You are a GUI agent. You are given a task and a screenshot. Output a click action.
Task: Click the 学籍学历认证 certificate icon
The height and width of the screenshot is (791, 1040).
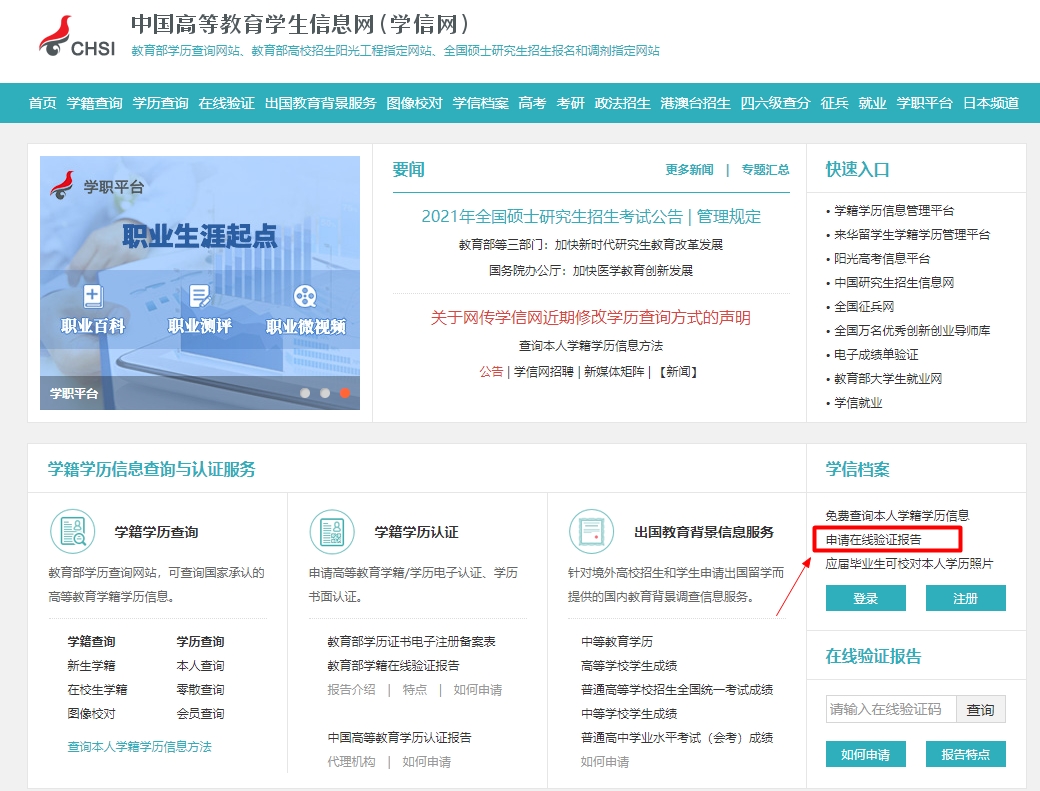(x=332, y=532)
